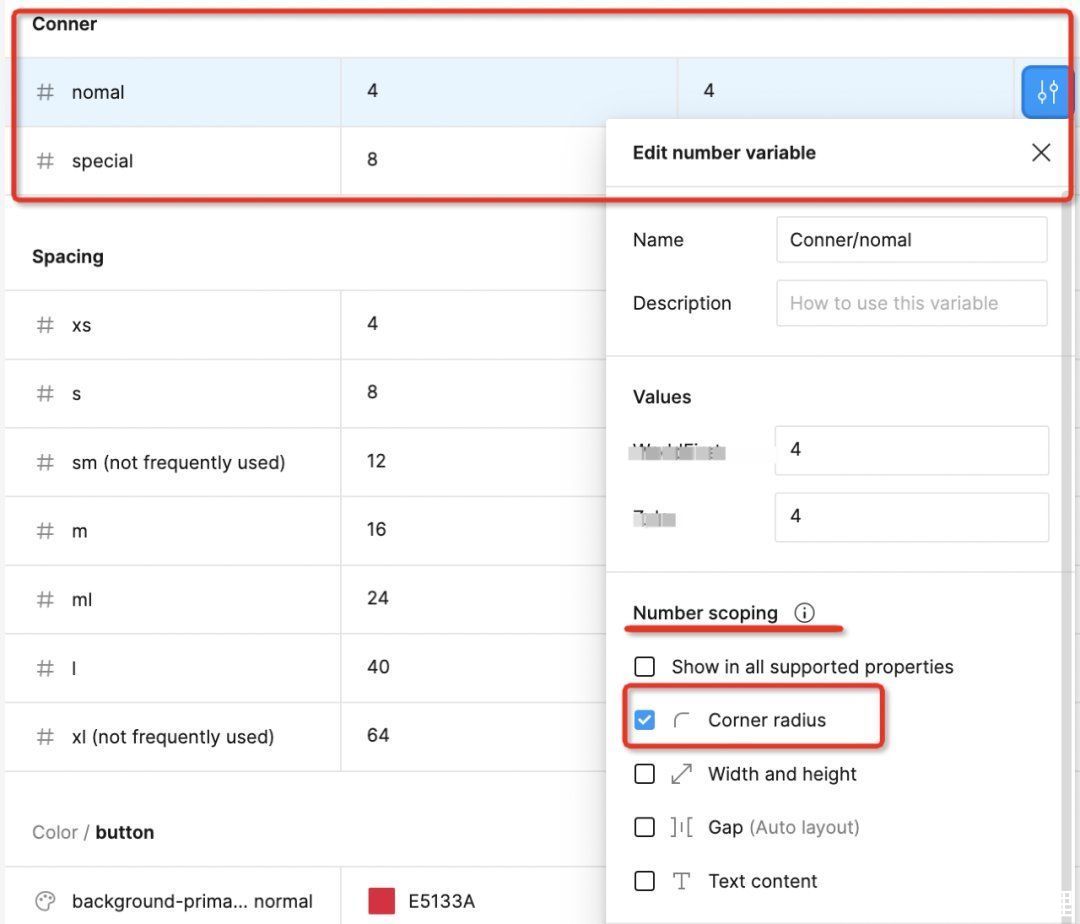Click hash icon beside sm variable
Screen dimensions: 1080x924
[x=45, y=462]
